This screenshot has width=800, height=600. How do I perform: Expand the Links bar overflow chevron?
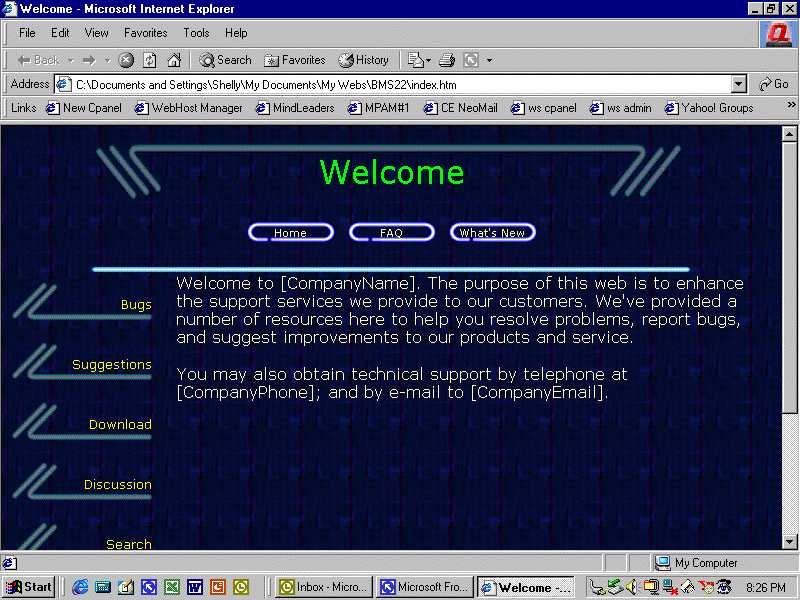point(791,105)
